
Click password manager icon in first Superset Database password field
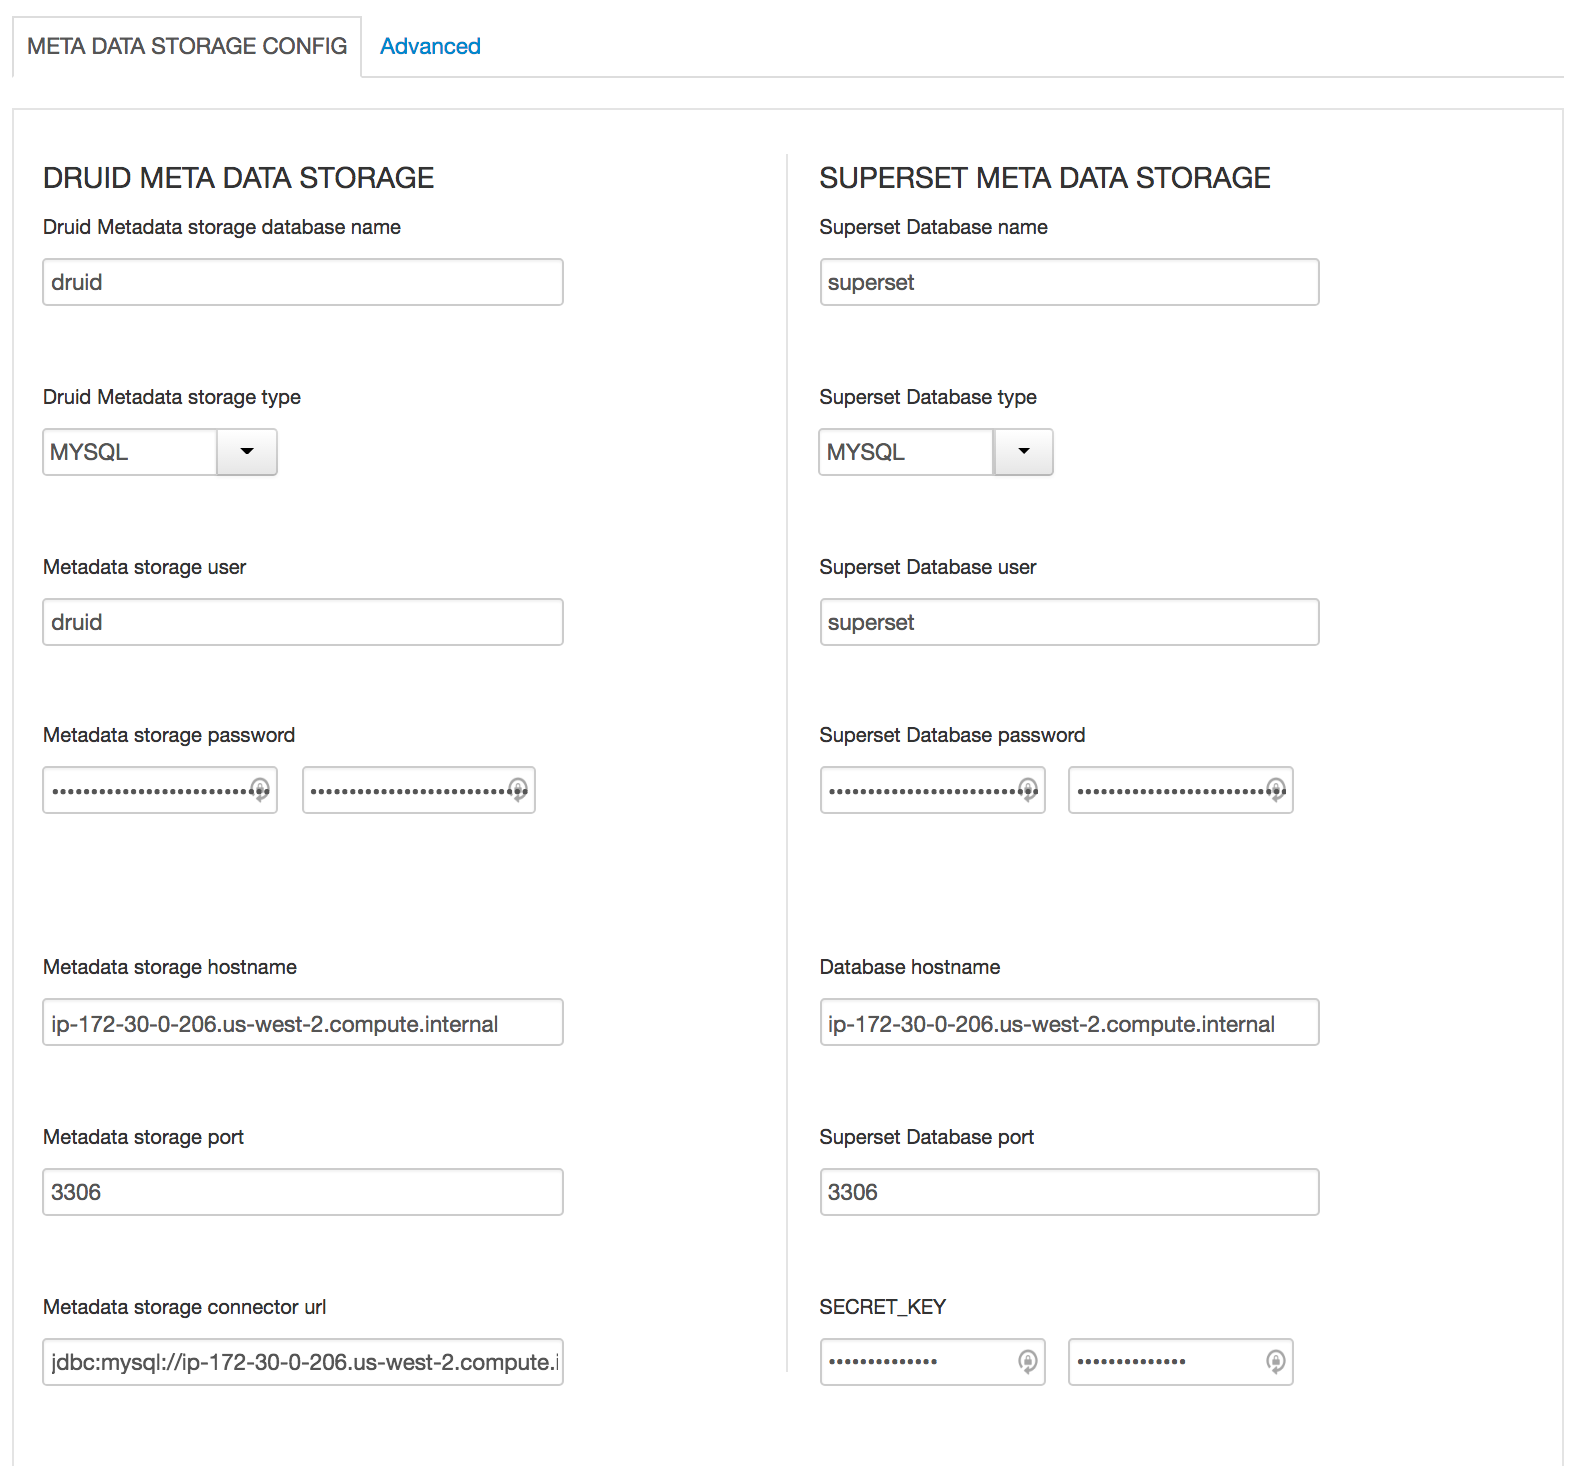(x=1028, y=789)
